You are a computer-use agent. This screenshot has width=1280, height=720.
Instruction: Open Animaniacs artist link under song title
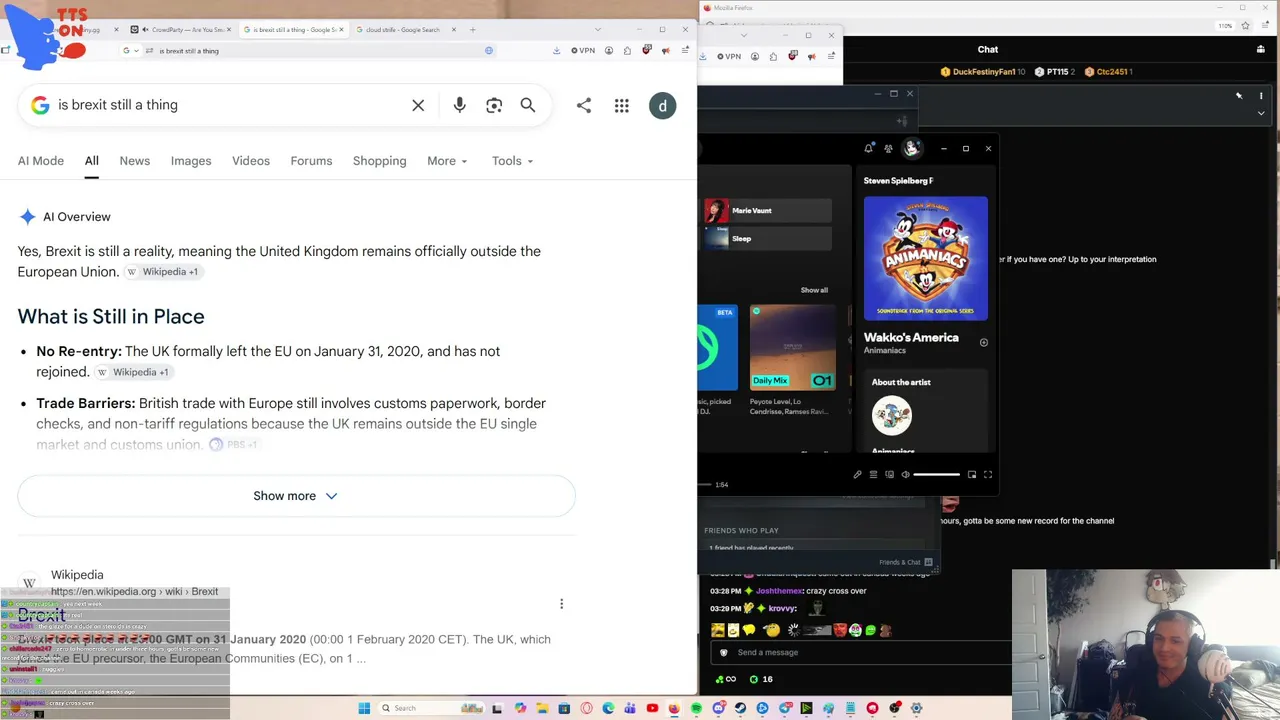click(885, 351)
